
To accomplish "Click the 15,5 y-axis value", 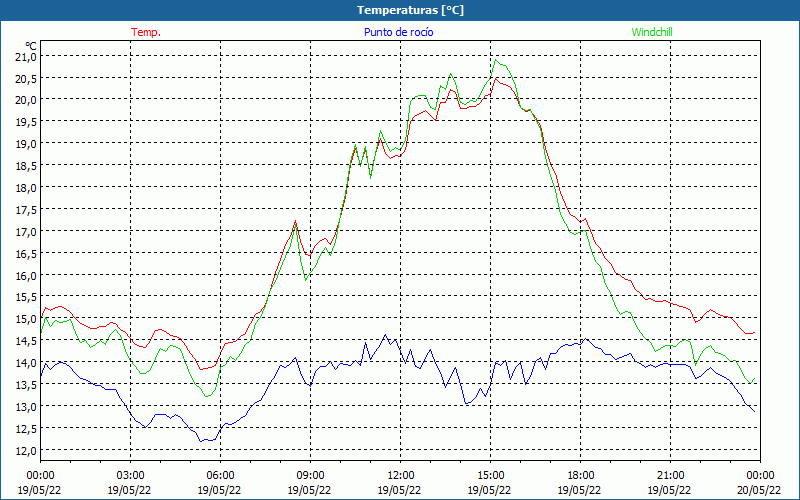I will point(26,297).
